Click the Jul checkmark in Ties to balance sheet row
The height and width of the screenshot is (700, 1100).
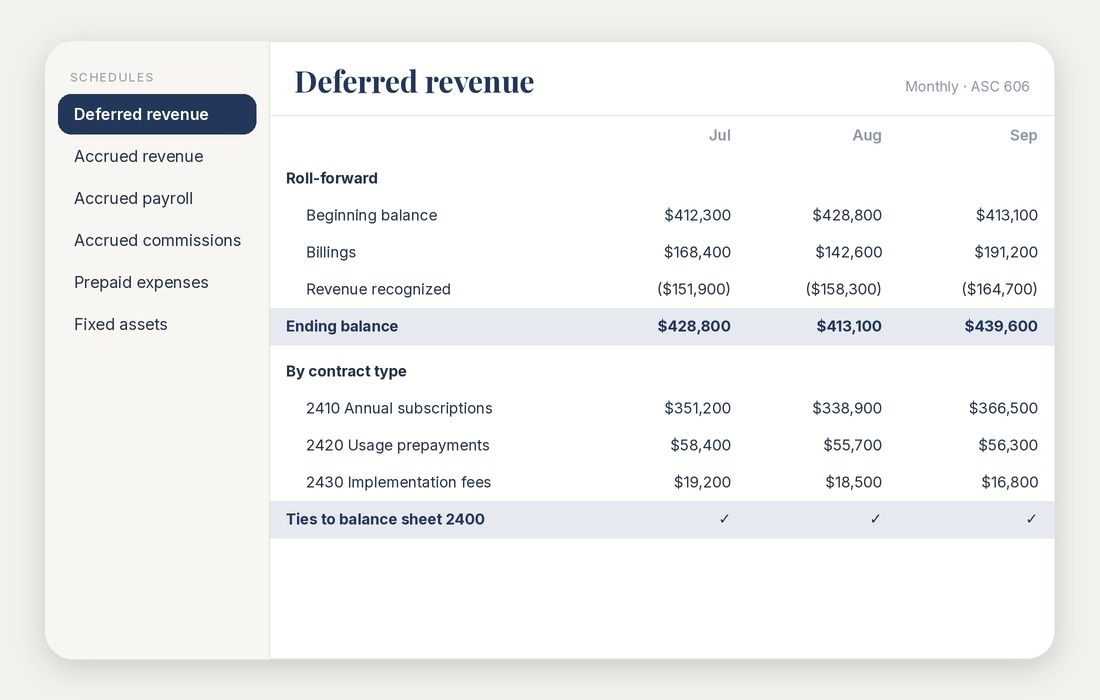[x=725, y=519]
